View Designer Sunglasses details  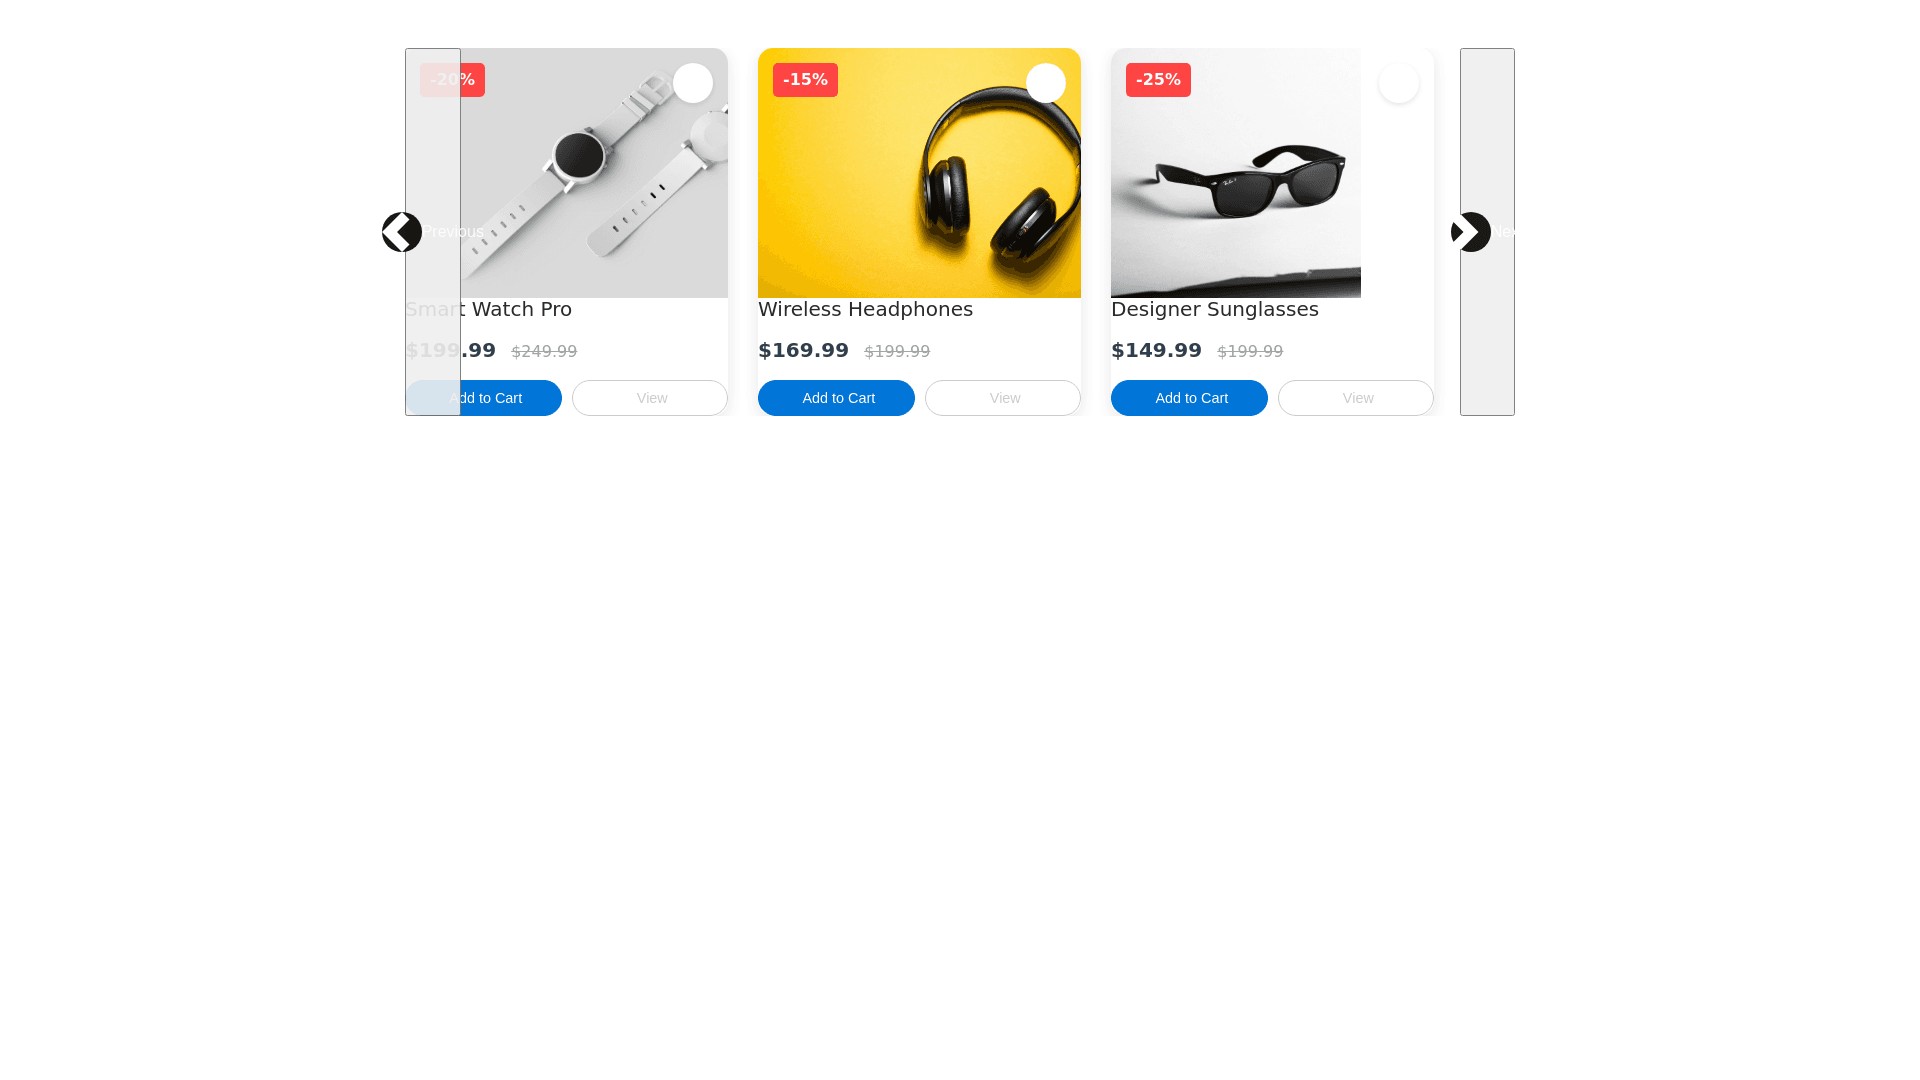[1356, 398]
